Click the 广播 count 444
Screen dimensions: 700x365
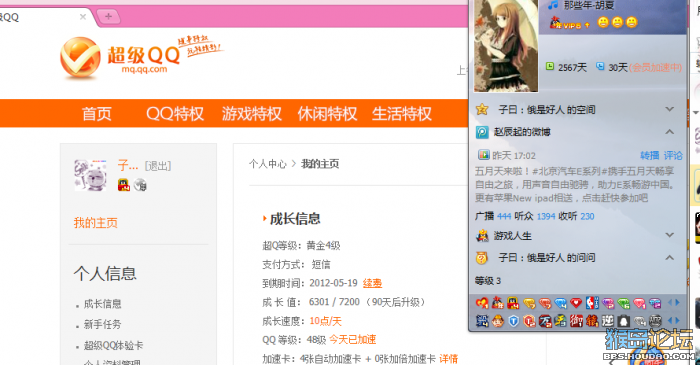tap(504, 216)
